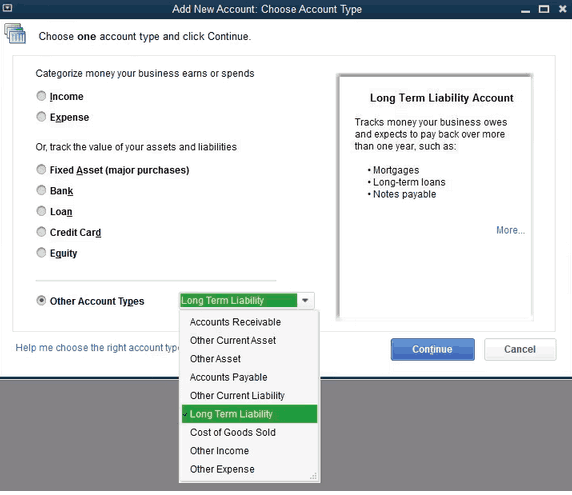Minimize the Add New Account window
Screen dimensions: 572x495
525,10
